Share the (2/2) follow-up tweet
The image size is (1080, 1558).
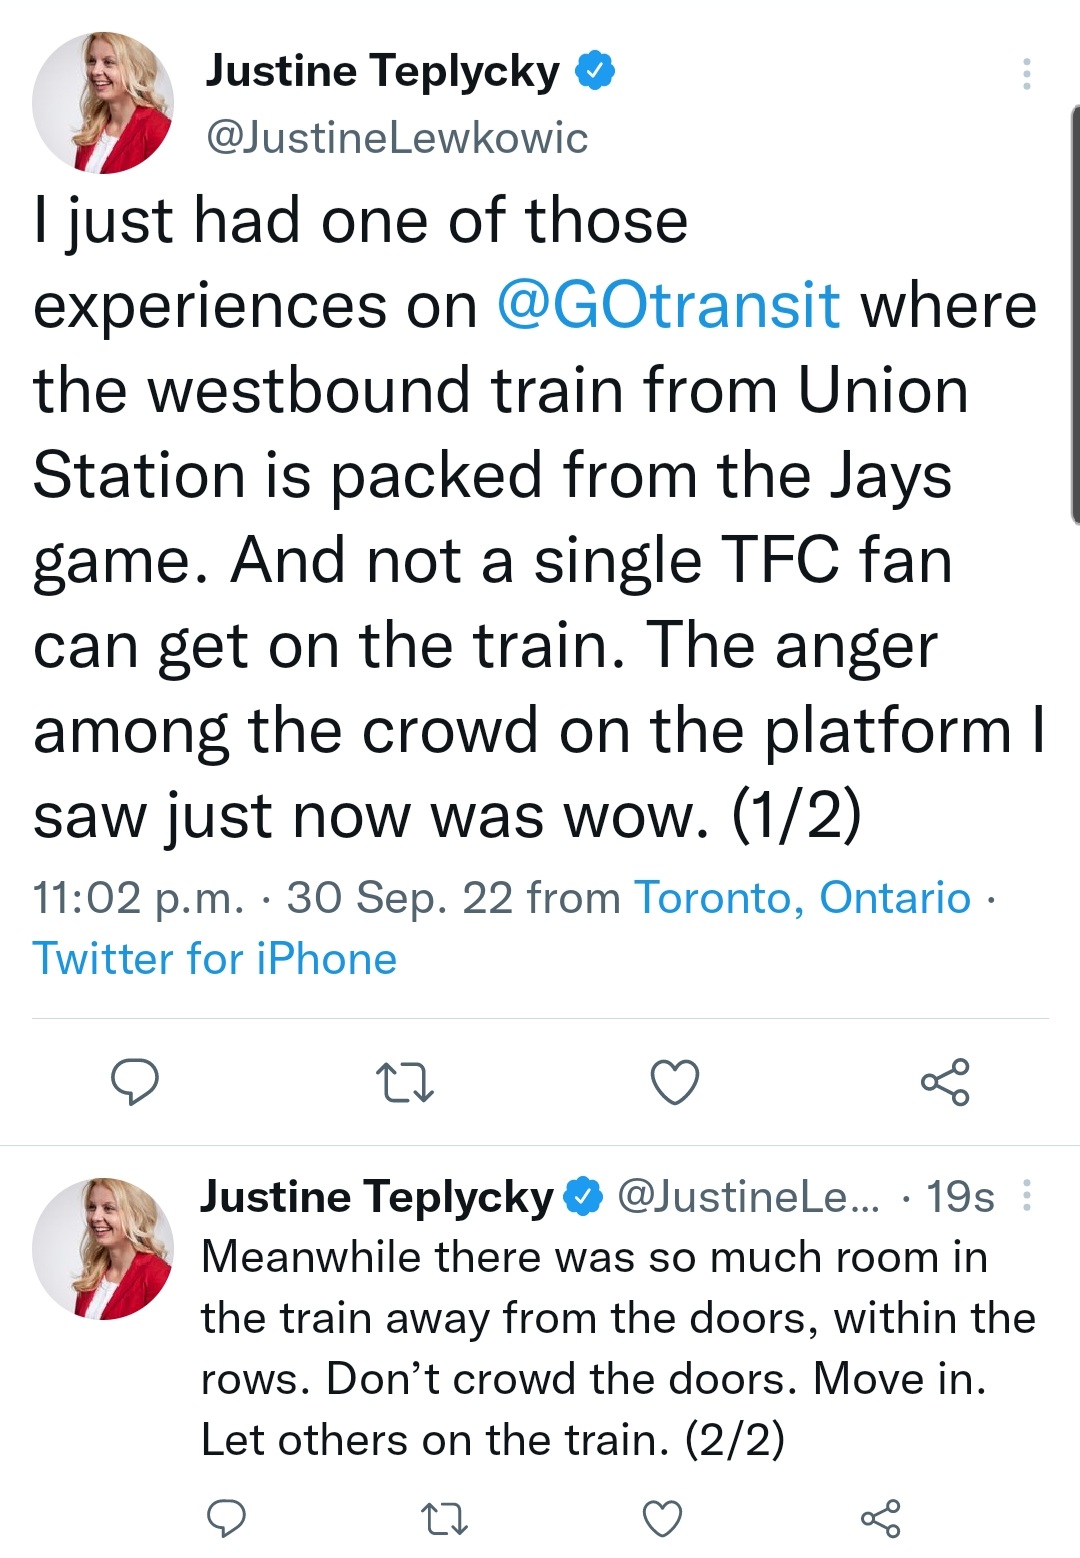(880, 1518)
